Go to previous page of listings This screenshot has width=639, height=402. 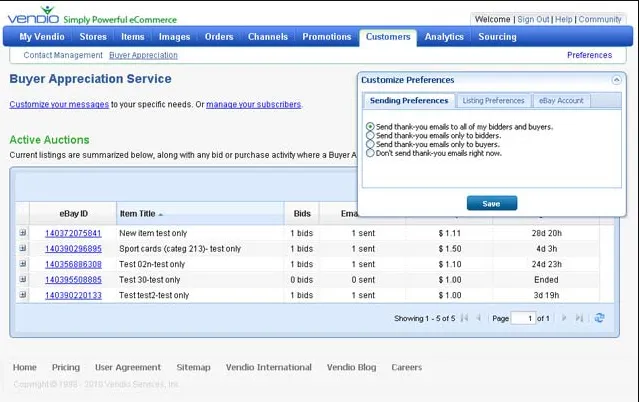(479, 318)
